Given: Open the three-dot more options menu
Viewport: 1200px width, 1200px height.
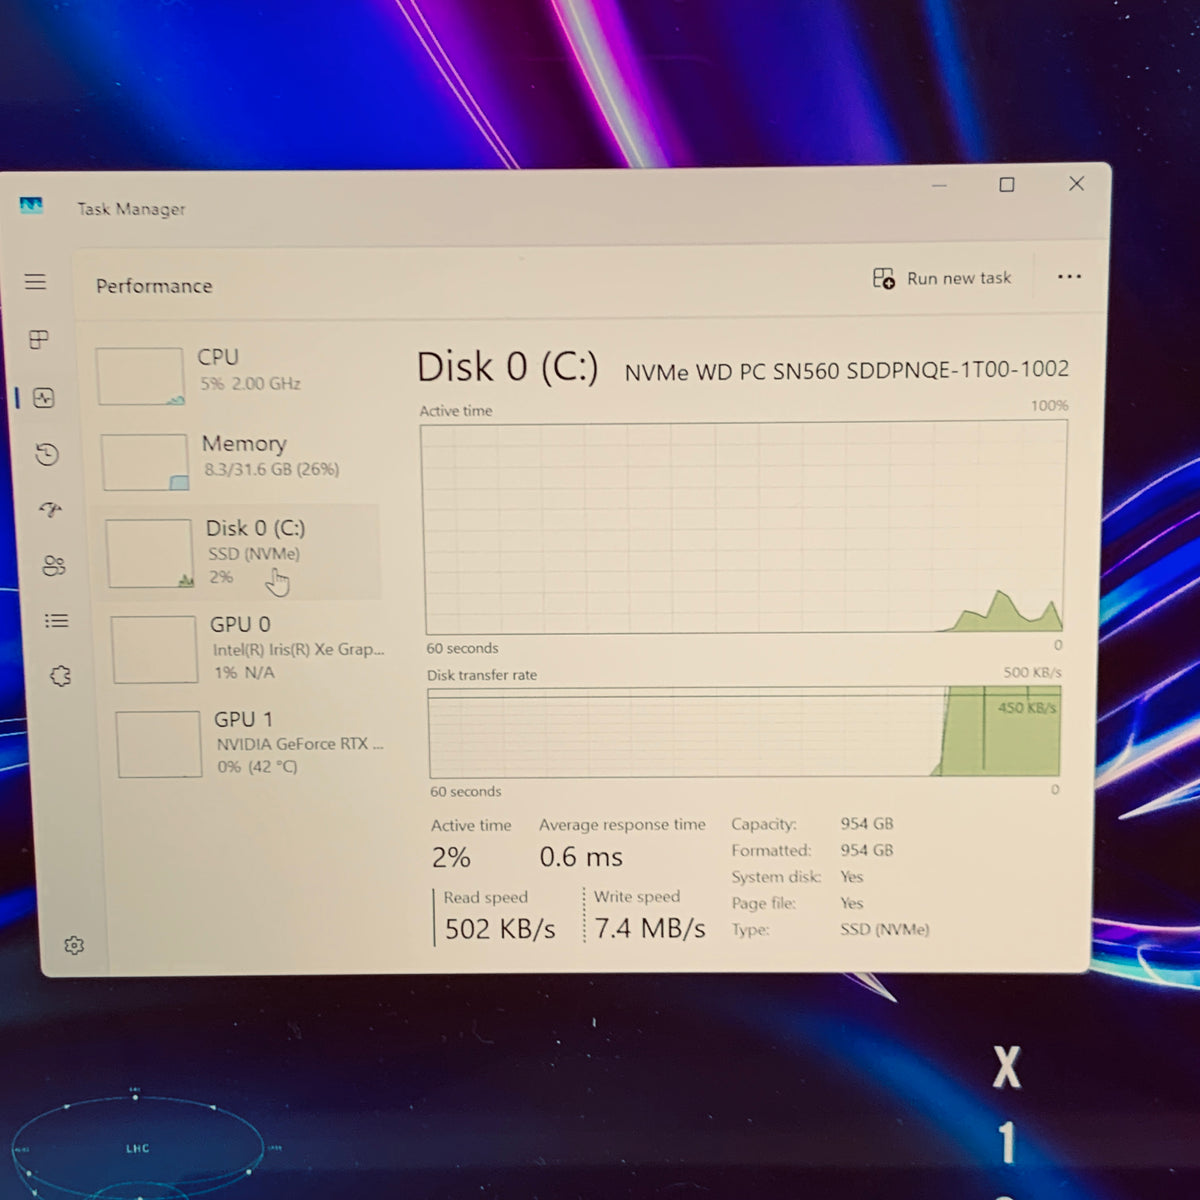Looking at the screenshot, I should [x=1069, y=277].
